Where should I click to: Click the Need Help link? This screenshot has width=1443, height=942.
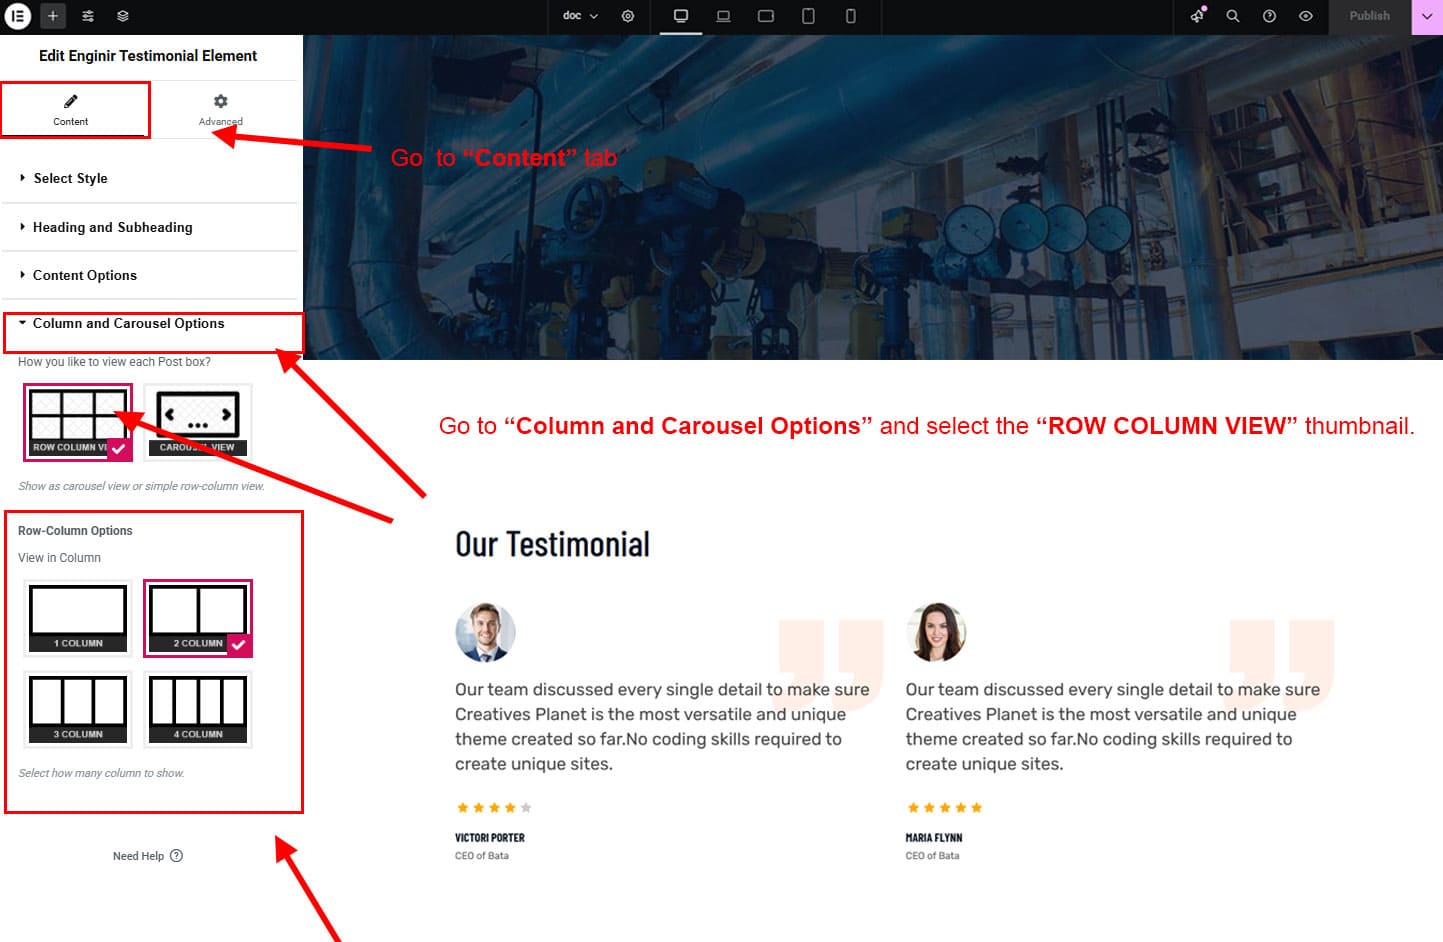(x=147, y=856)
